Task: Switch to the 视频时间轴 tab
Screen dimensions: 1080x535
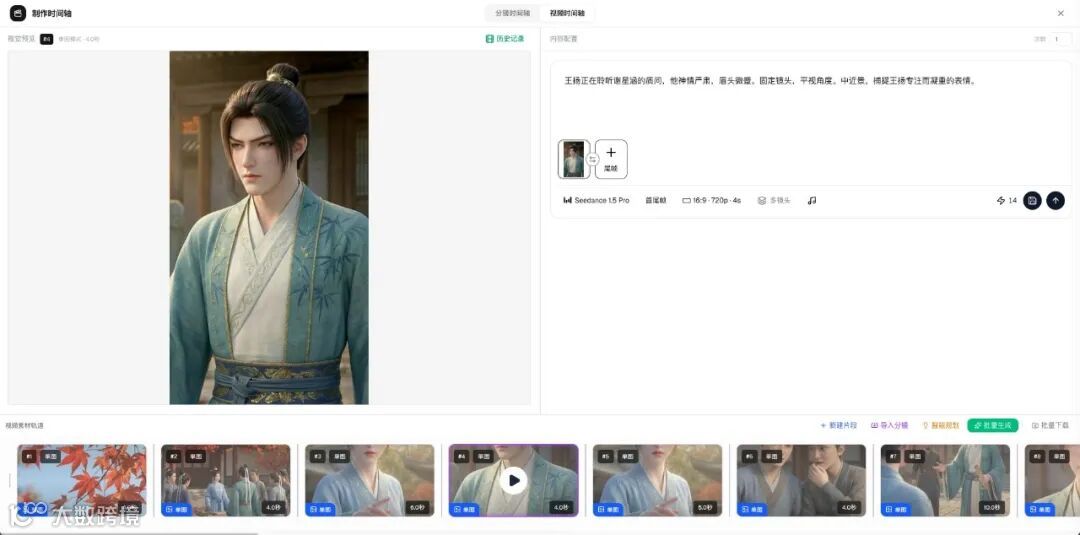Action: pyautogui.click(x=568, y=13)
